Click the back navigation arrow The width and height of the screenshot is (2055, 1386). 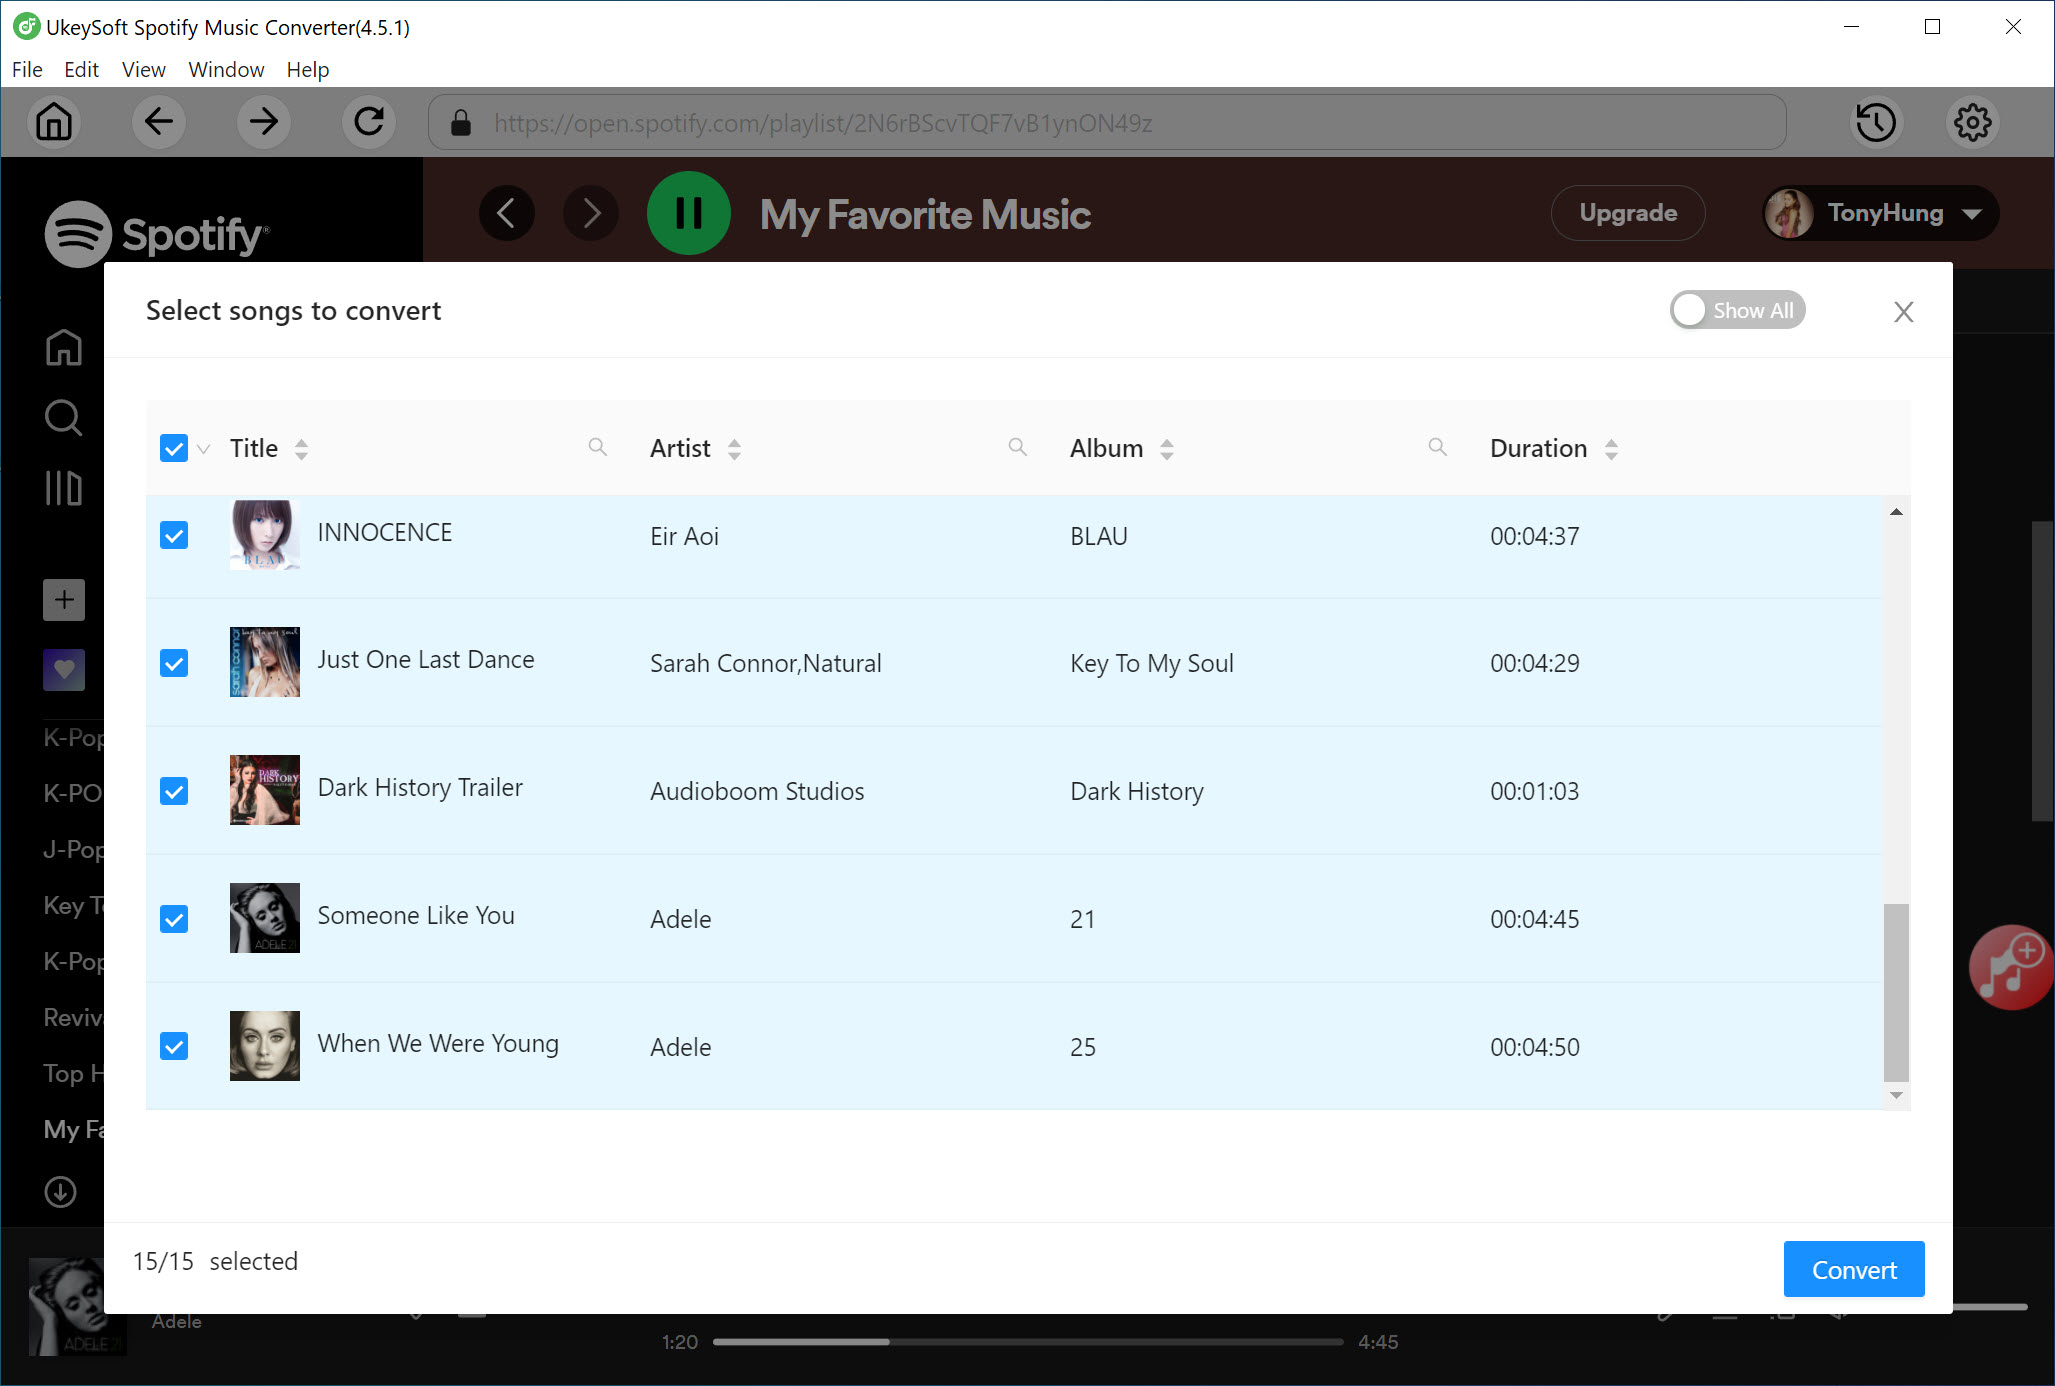(159, 122)
